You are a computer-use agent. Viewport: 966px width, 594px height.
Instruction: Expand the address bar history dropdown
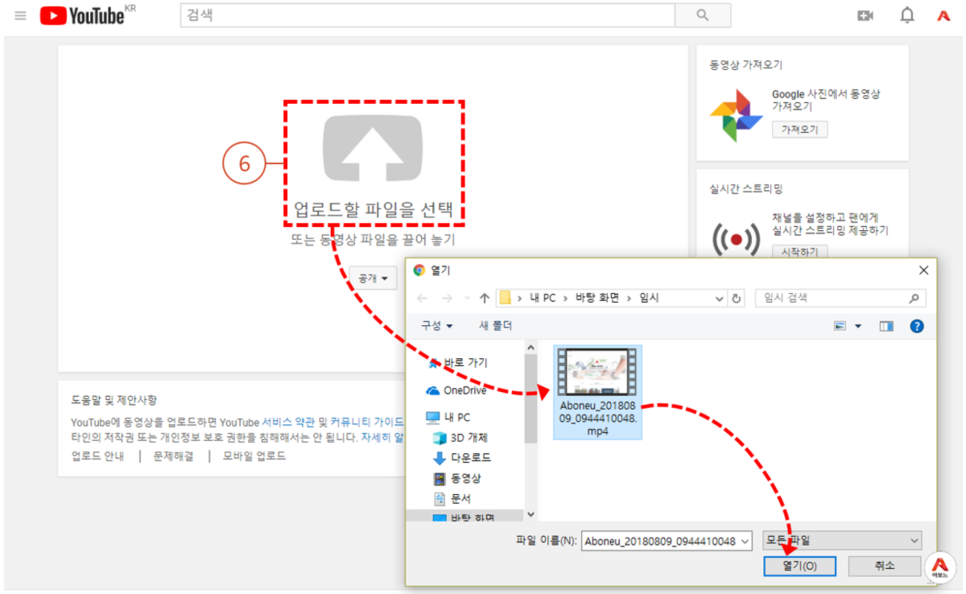(x=719, y=299)
